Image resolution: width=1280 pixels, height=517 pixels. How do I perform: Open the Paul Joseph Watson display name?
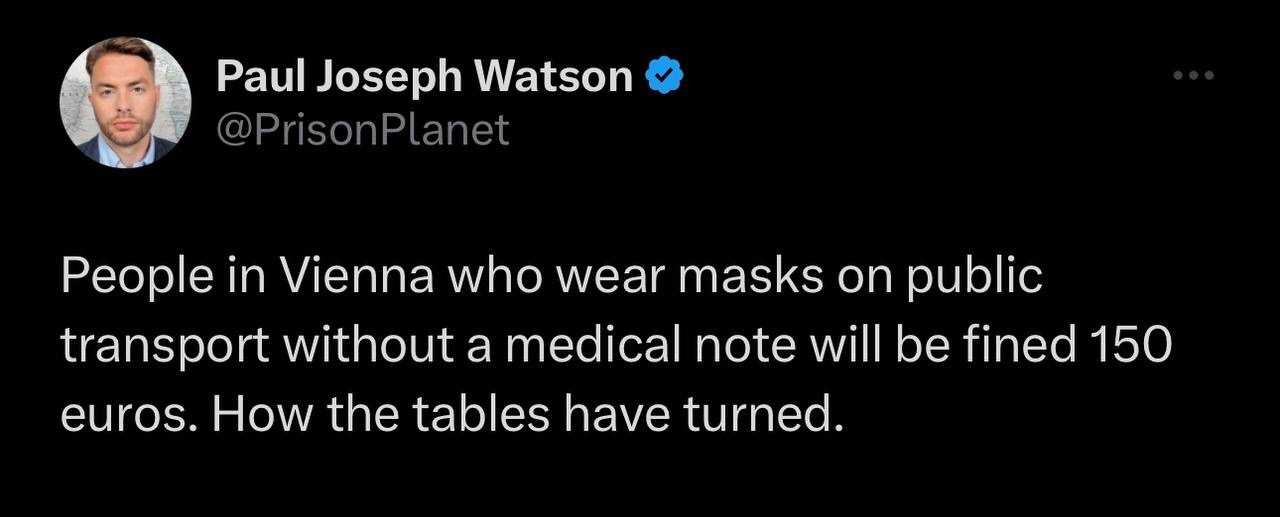pyautogui.click(x=425, y=78)
